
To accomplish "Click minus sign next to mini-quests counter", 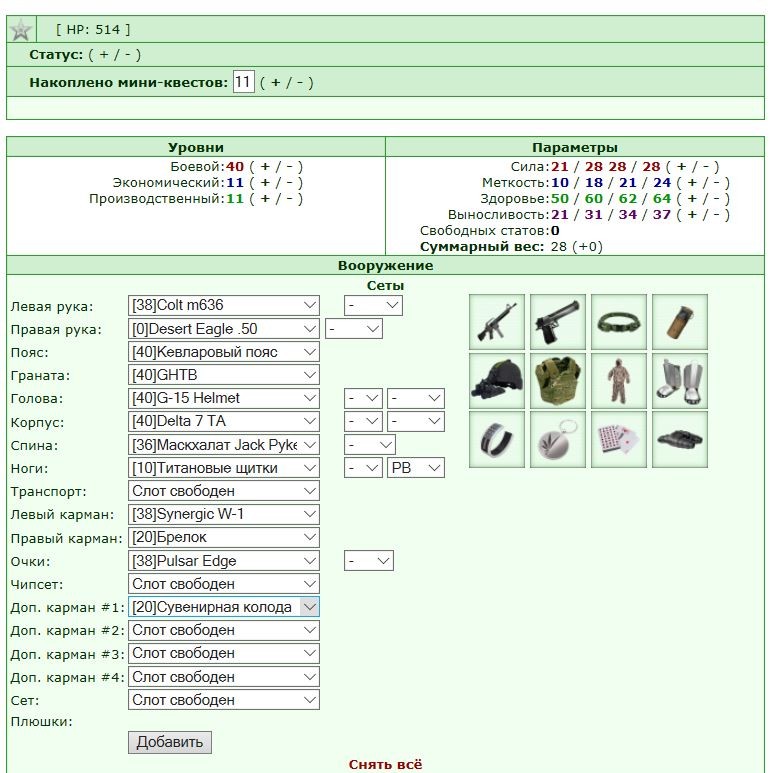I will click(300, 82).
